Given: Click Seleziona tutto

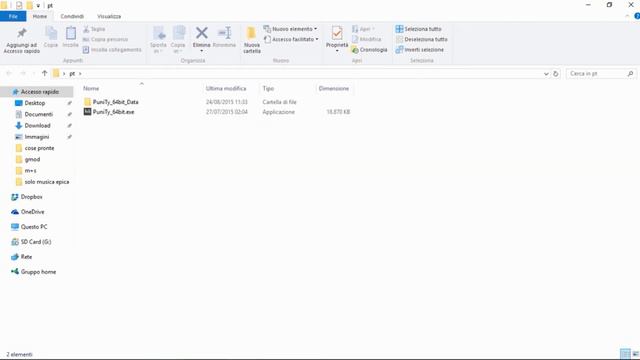Looking at the screenshot, I should click(418, 29).
